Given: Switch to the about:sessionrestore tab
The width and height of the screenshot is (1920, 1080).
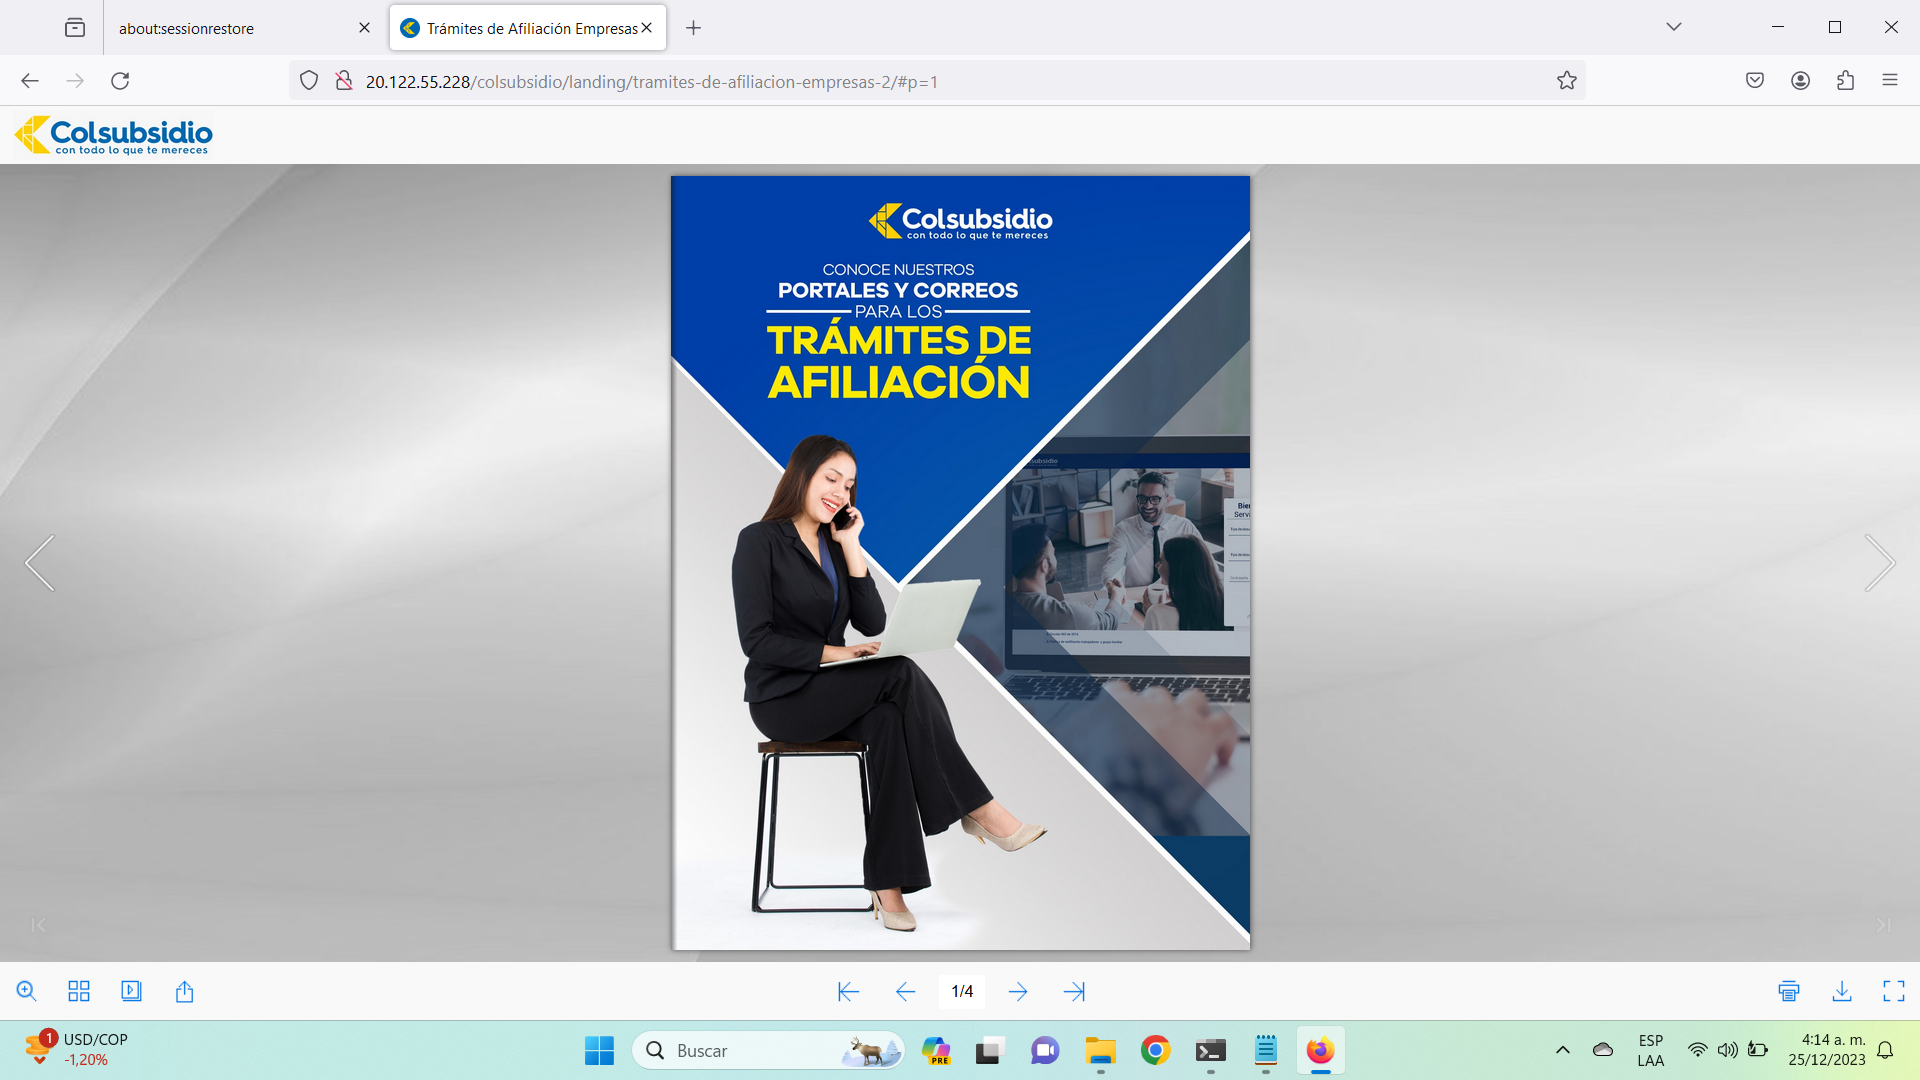Looking at the screenshot, I should [x=230, y=28].
